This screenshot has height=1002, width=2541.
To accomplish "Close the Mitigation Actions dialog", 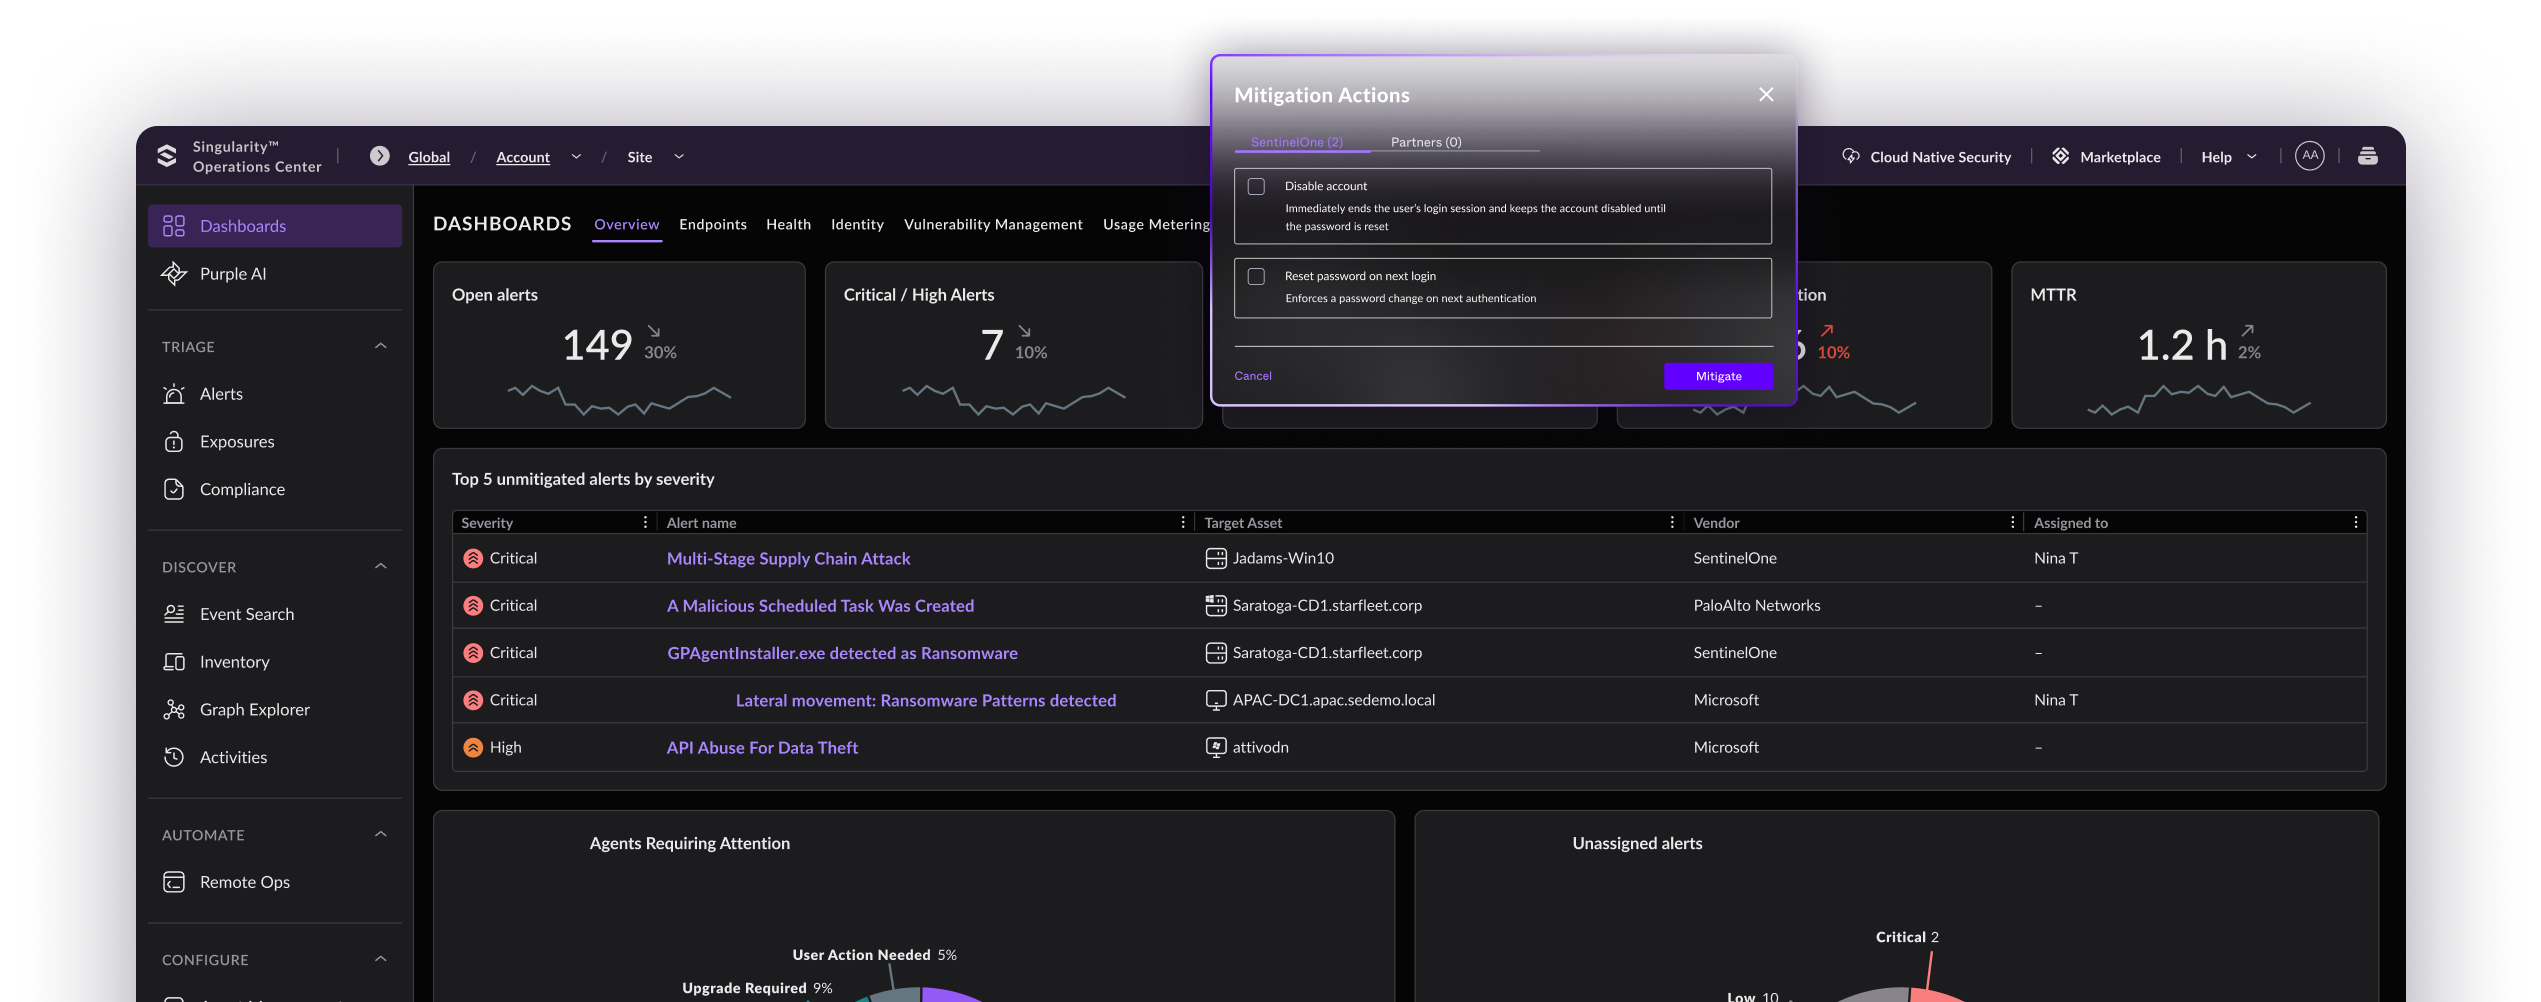I will pos(1766,94).
